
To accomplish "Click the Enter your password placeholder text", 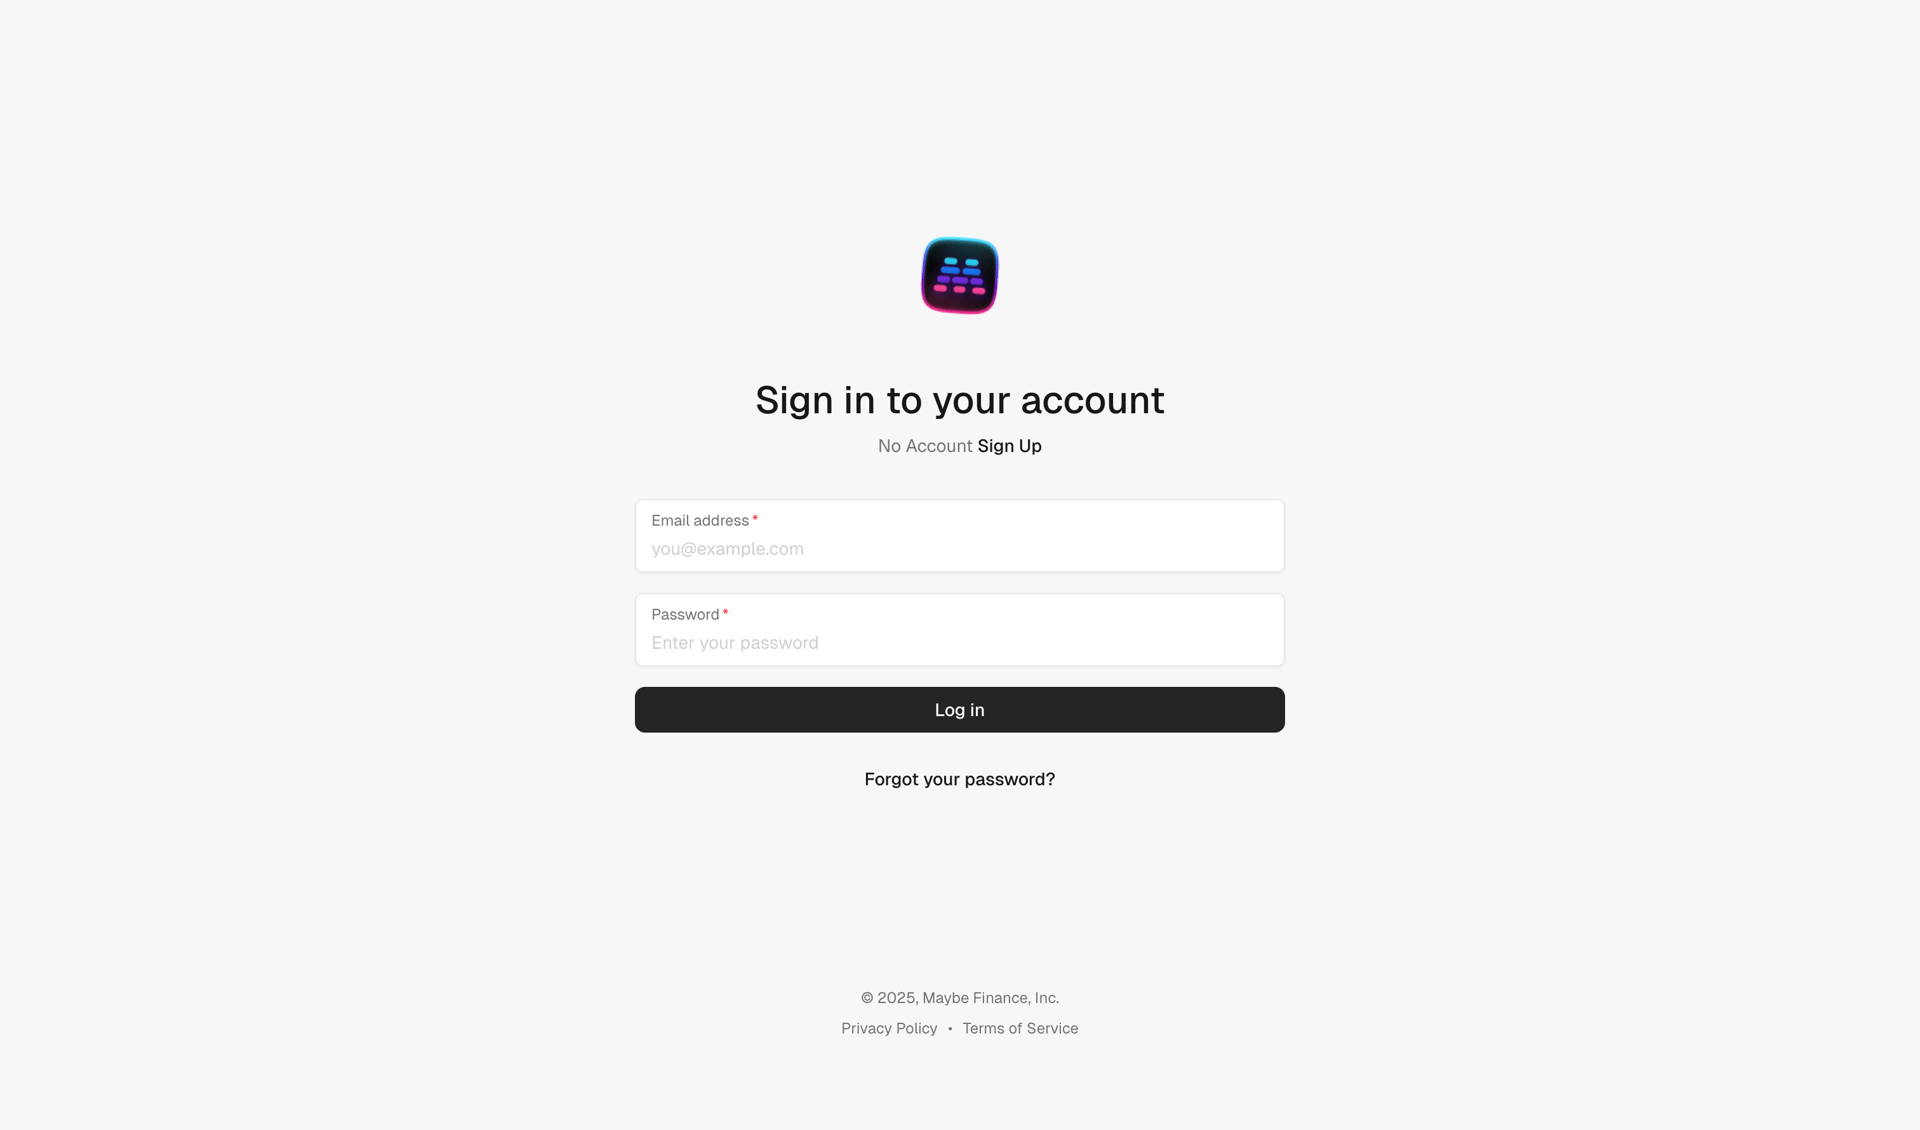I will click(x=735, y=643).
